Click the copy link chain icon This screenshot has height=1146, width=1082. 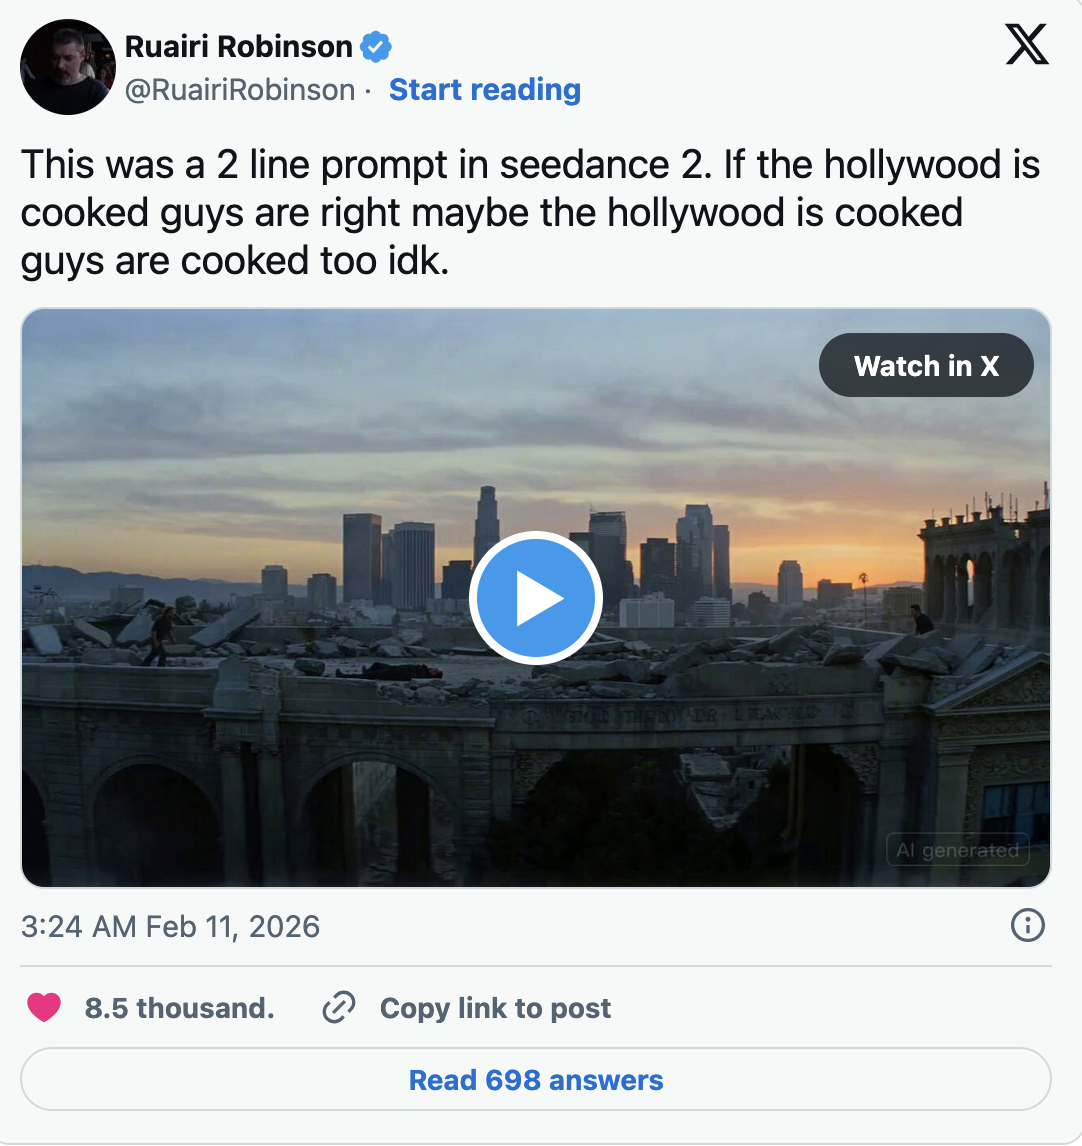coord(338,1008)
